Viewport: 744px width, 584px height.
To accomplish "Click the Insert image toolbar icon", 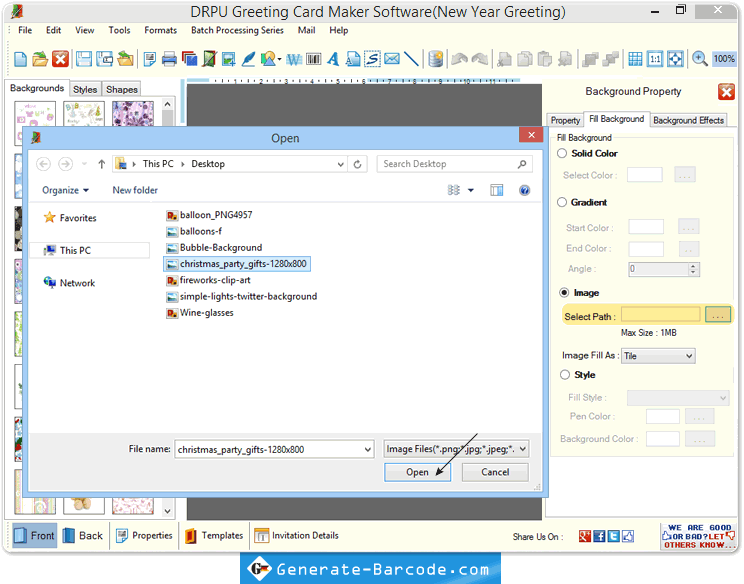I will (x=229, y=59).
